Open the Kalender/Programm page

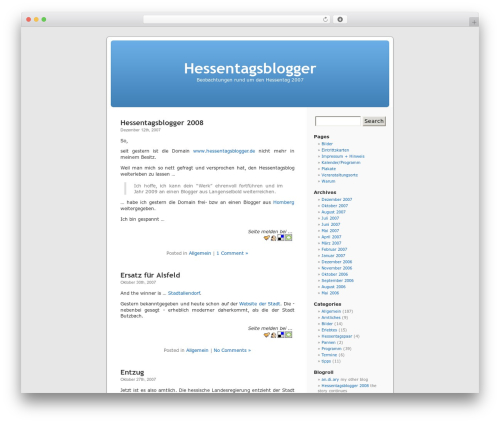(341, 163)
